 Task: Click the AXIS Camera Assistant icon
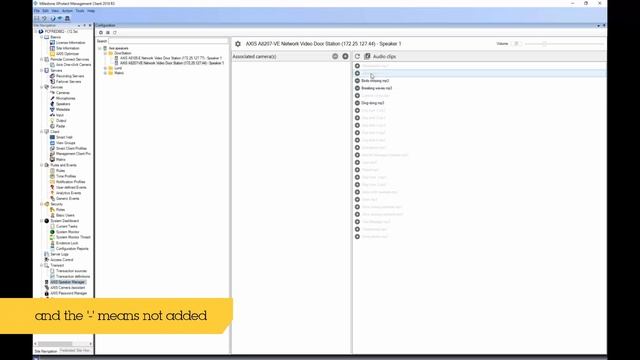pos(47,288)
